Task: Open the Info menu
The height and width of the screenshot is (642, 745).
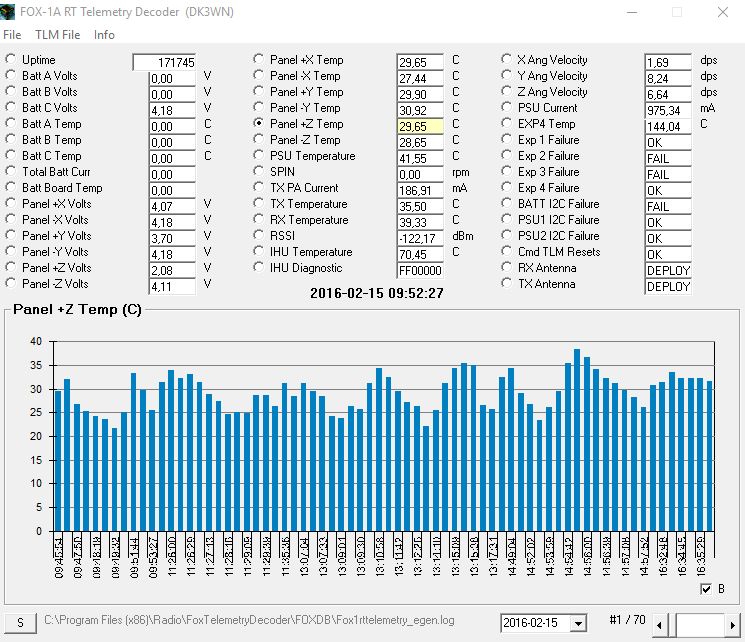Action: pyautogui.click(x=104, y=35)
